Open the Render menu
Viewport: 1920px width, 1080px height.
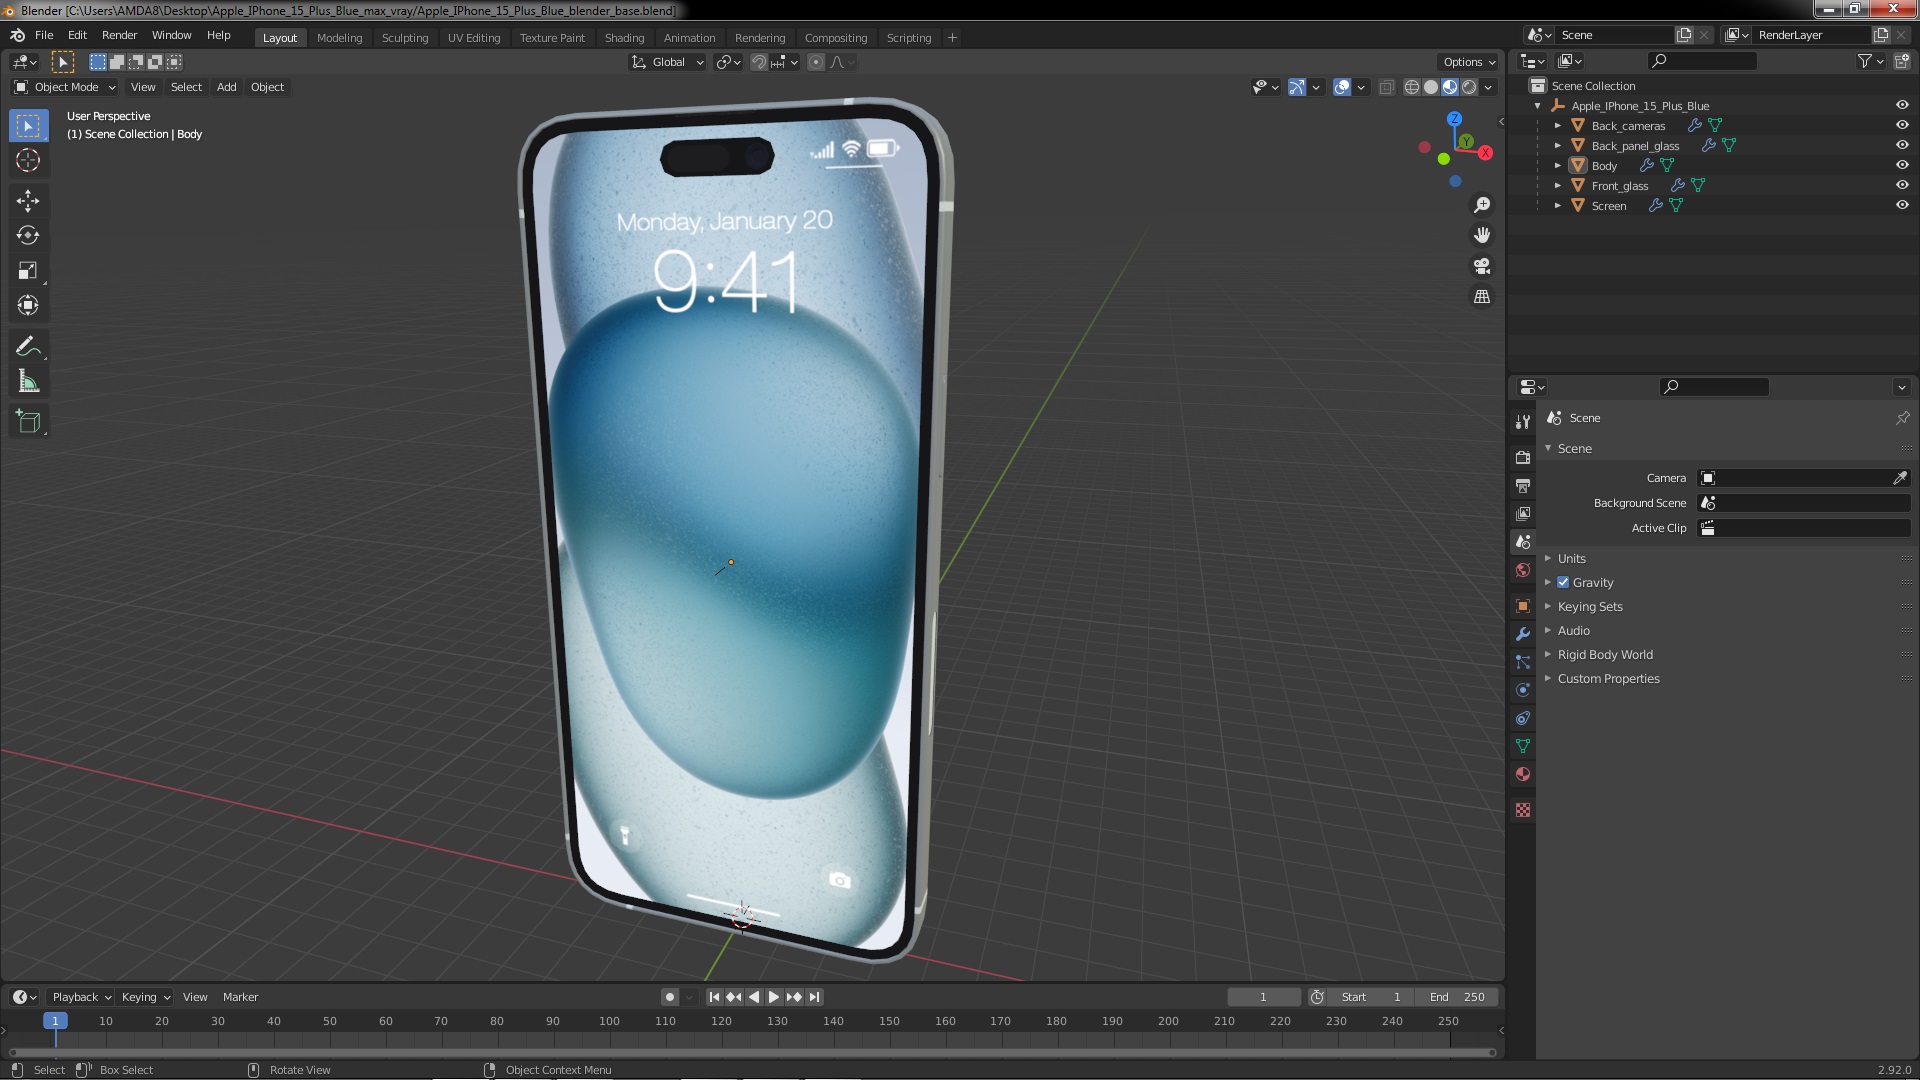pyautogui.click(x=119, y=35)
